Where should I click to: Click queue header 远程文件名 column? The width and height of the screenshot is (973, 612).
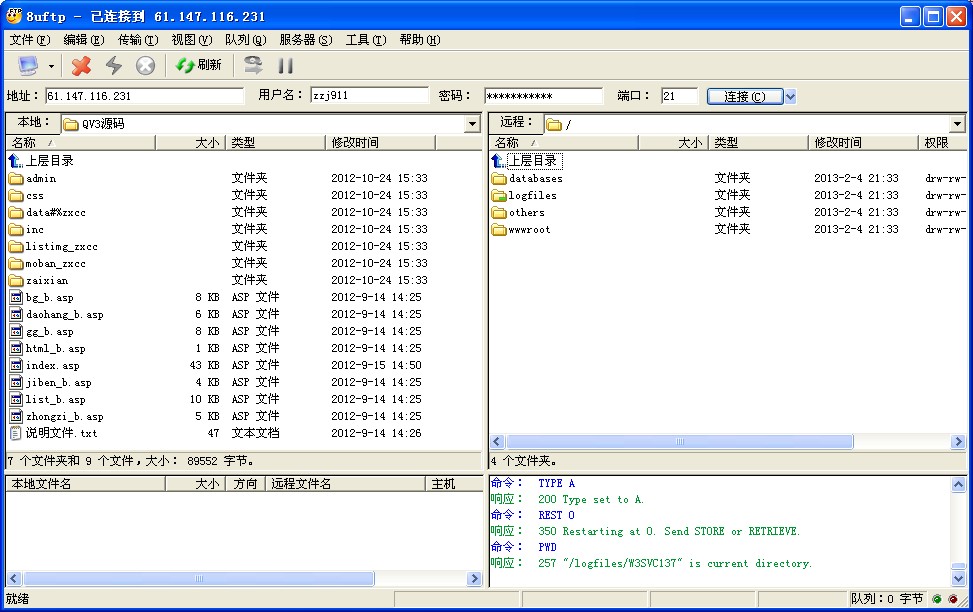[x=346, y=484]
